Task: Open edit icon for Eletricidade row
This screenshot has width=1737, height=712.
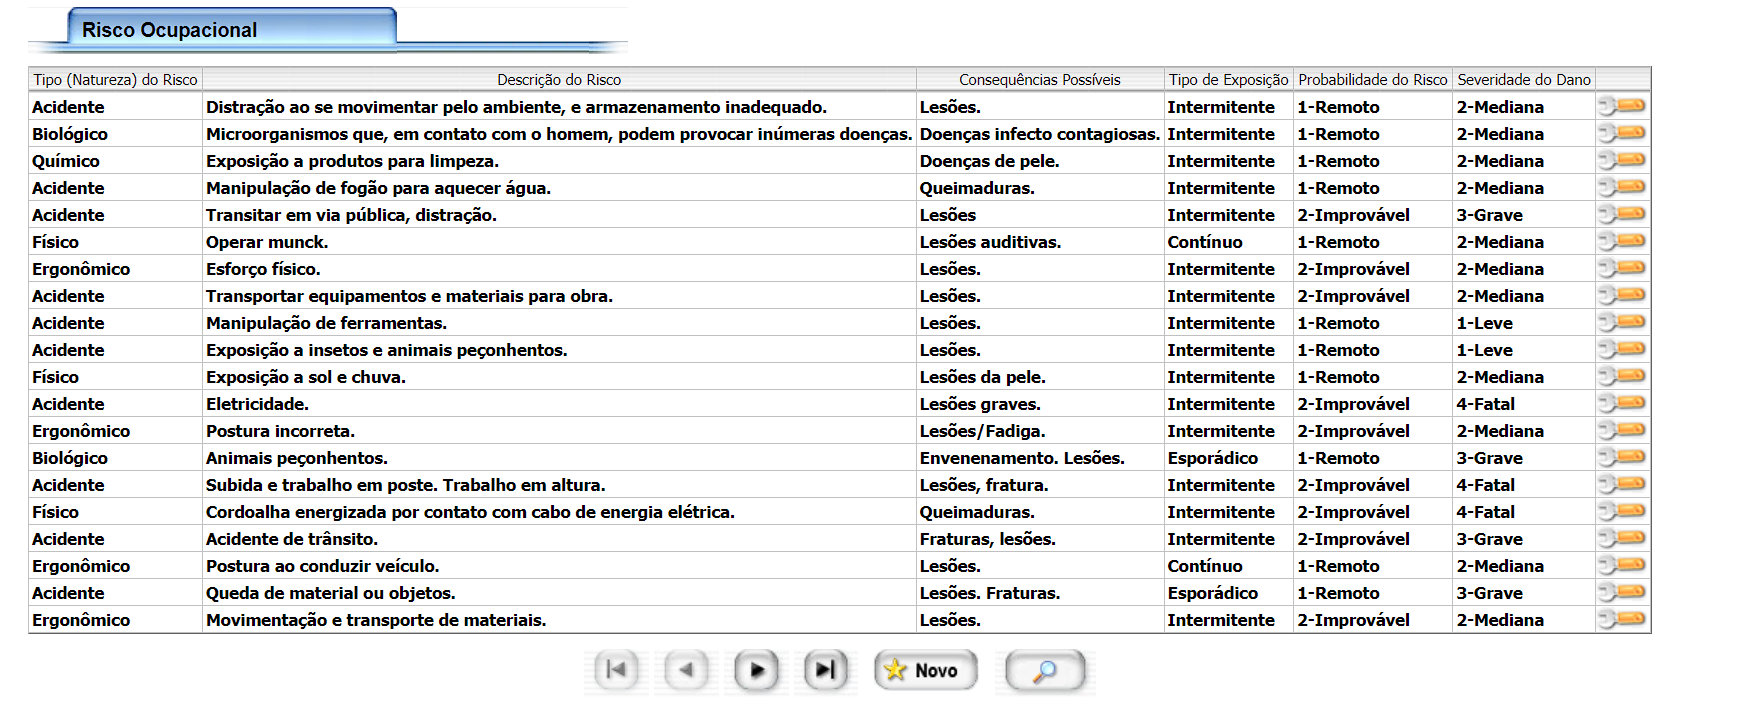Action: click(x=1622, y=403)
